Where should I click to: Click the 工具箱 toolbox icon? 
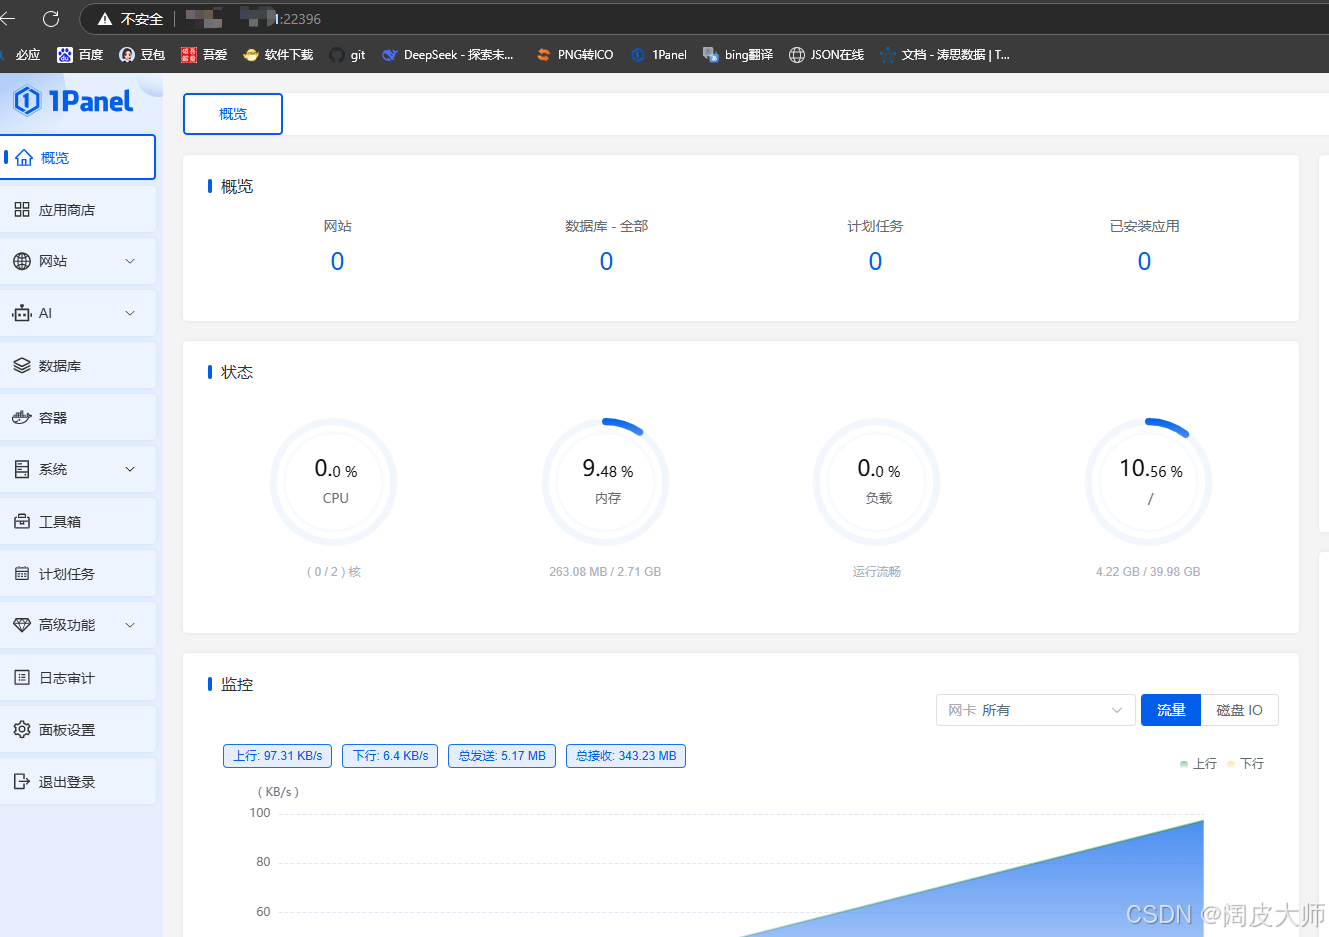click(22, 521)
